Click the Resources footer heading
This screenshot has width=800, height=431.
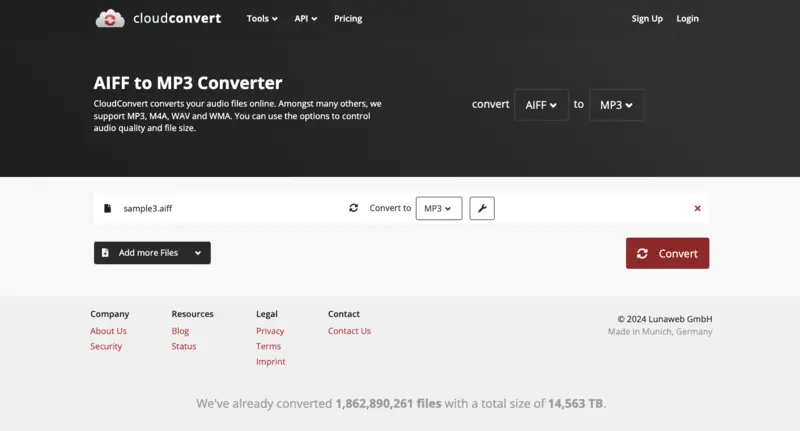(x=192, y=314)
